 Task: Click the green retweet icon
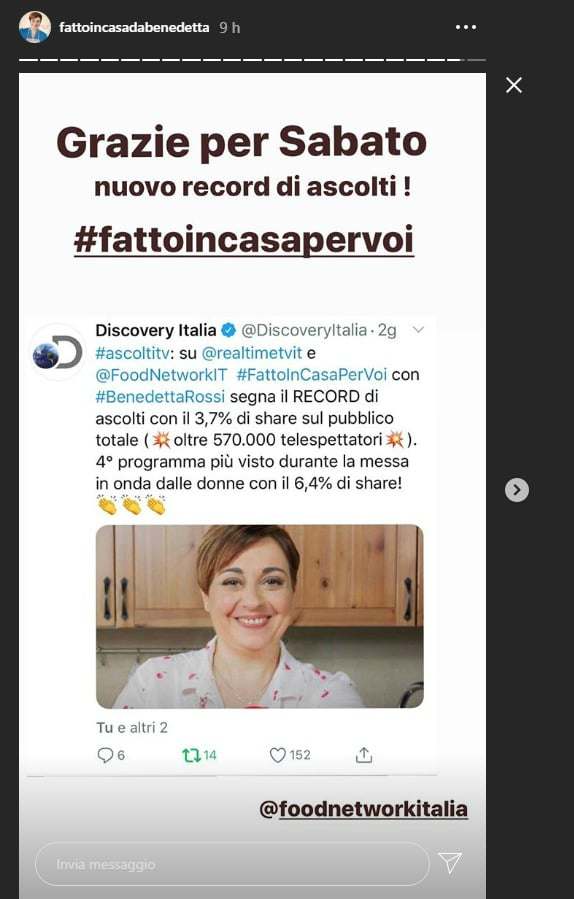[x=192, y=755]
